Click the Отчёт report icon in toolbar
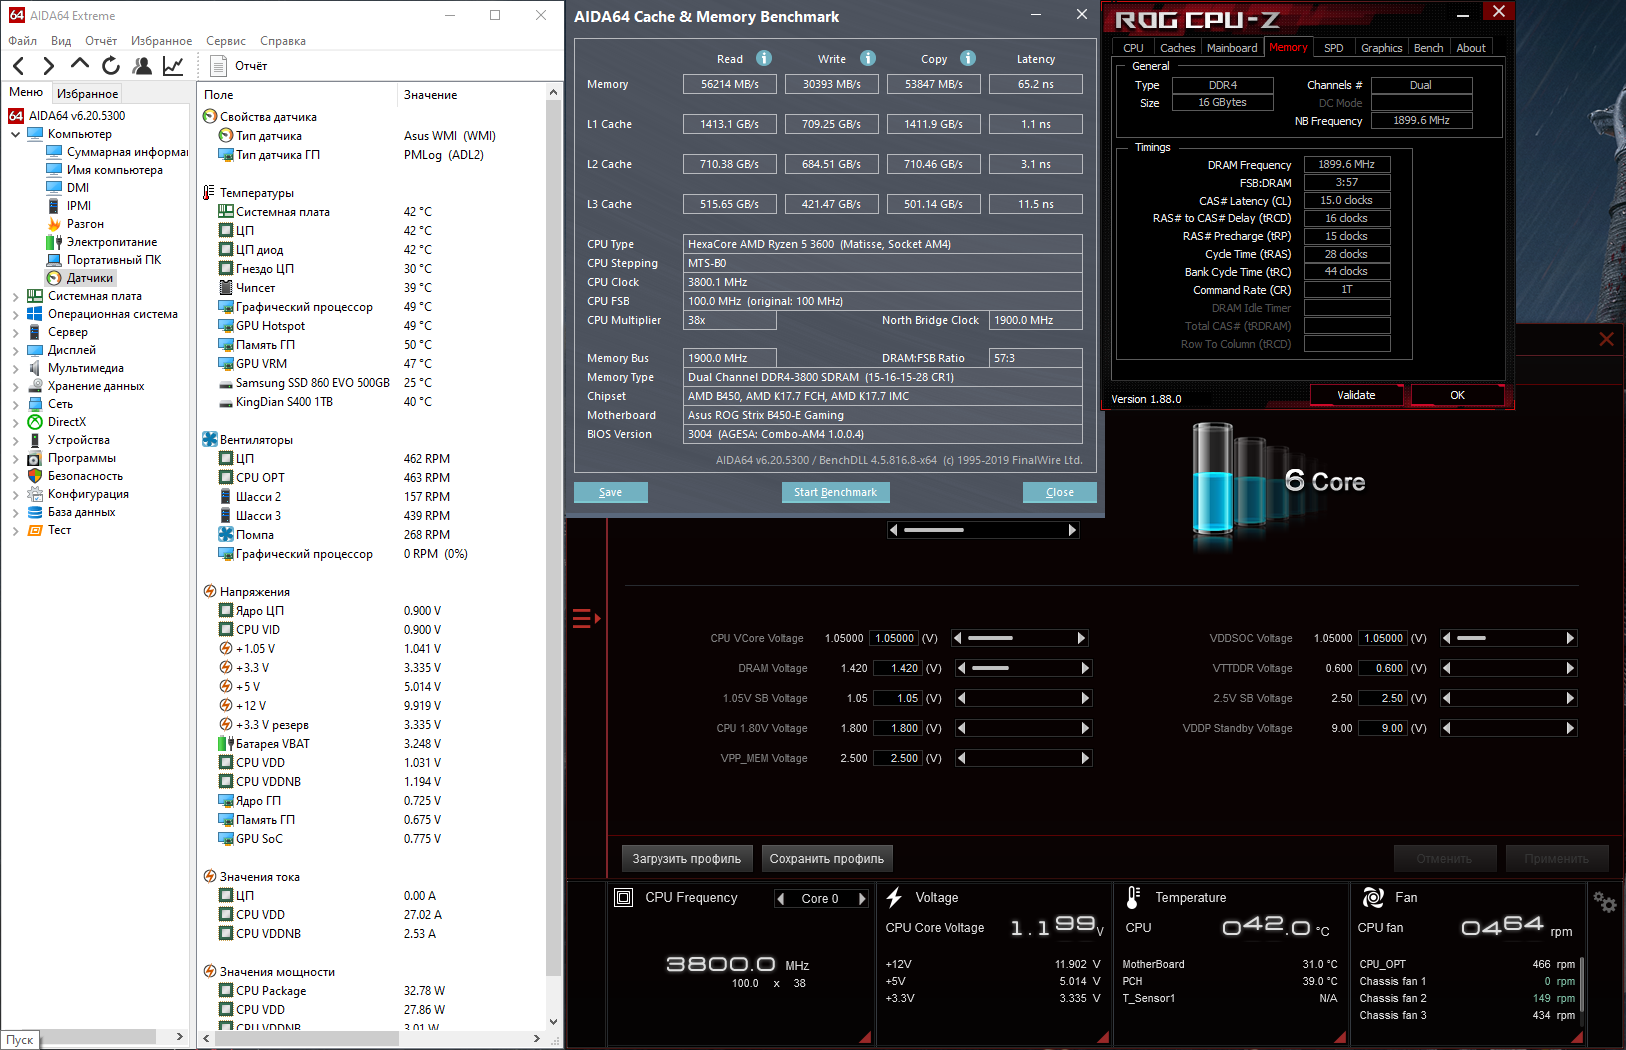Image resolution: width=1626 pixels, height=1050 pixels. click(219, 66)
